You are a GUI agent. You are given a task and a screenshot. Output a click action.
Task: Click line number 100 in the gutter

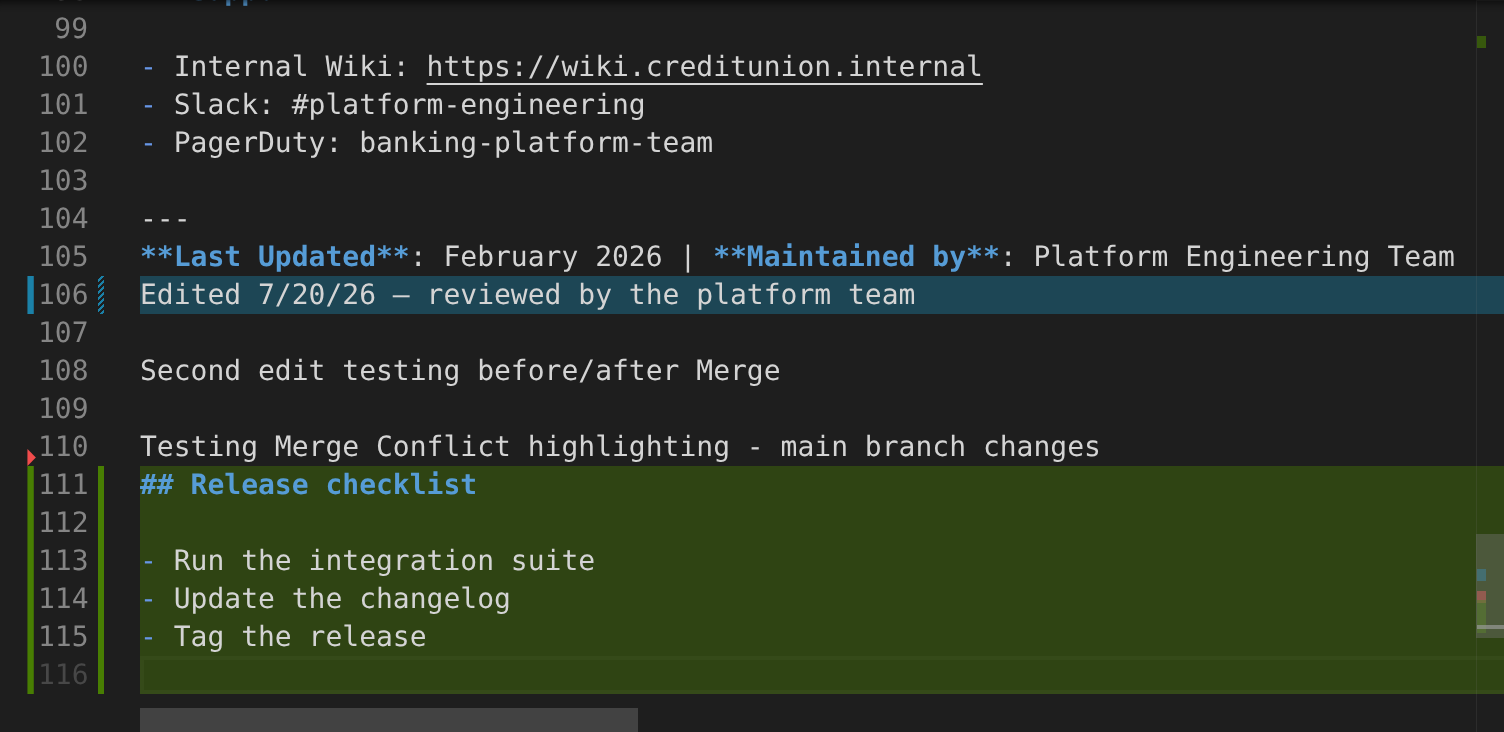[64, 67]
